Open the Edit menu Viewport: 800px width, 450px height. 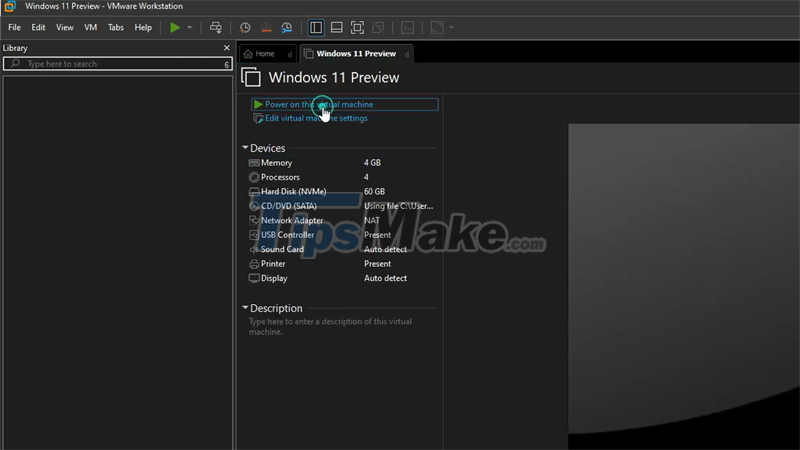[x=38, y=28]
